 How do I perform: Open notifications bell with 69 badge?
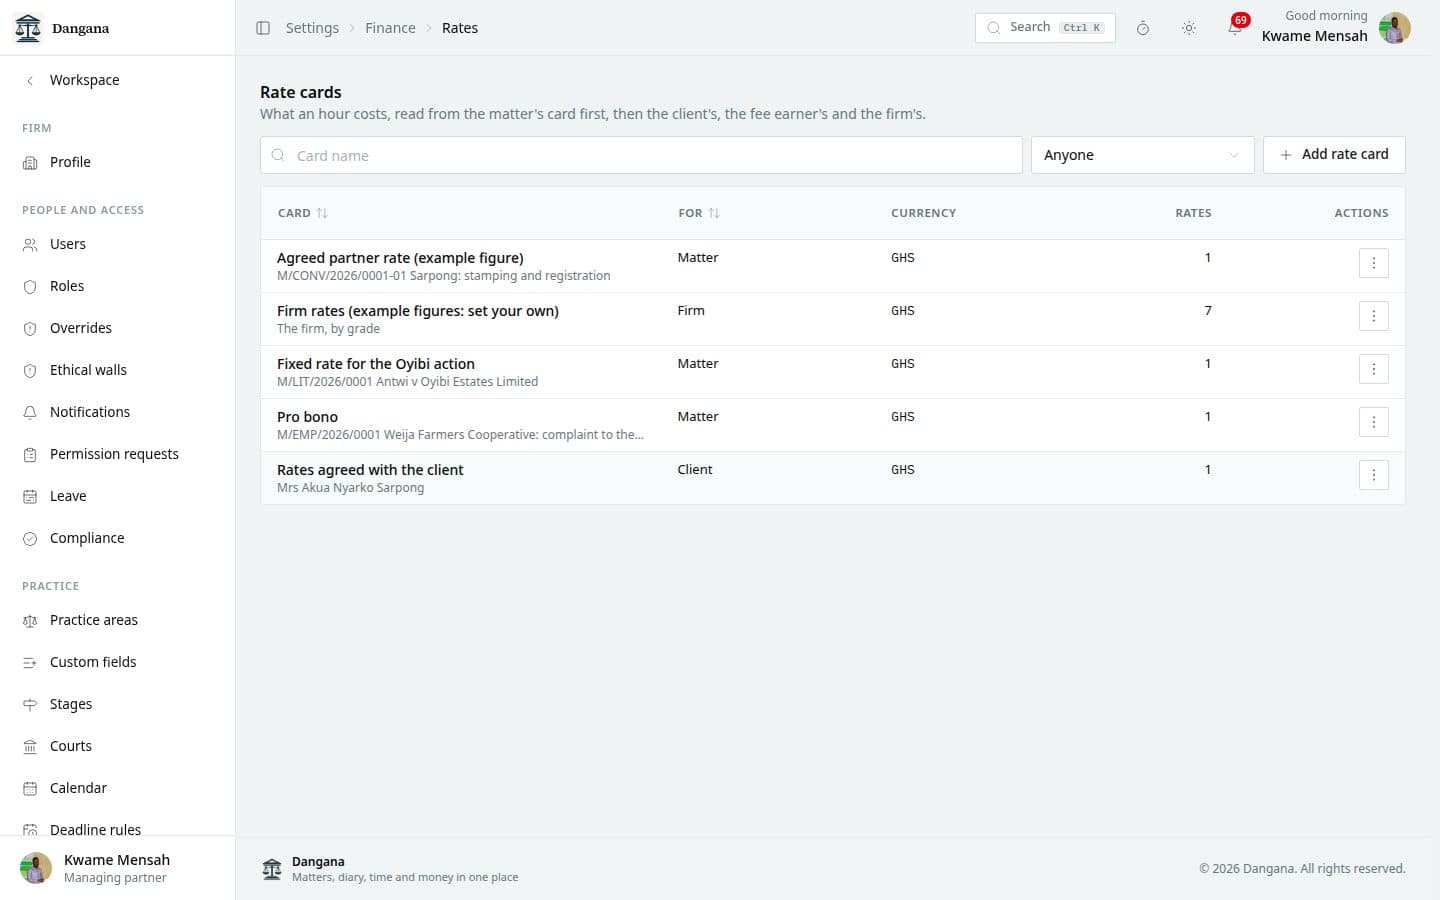pyautogui.click(x=1236, y=27)
